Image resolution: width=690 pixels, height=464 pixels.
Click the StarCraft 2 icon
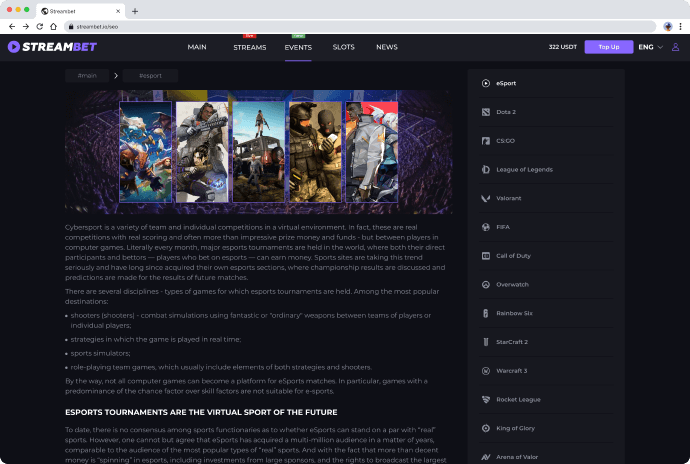point(486,342)
